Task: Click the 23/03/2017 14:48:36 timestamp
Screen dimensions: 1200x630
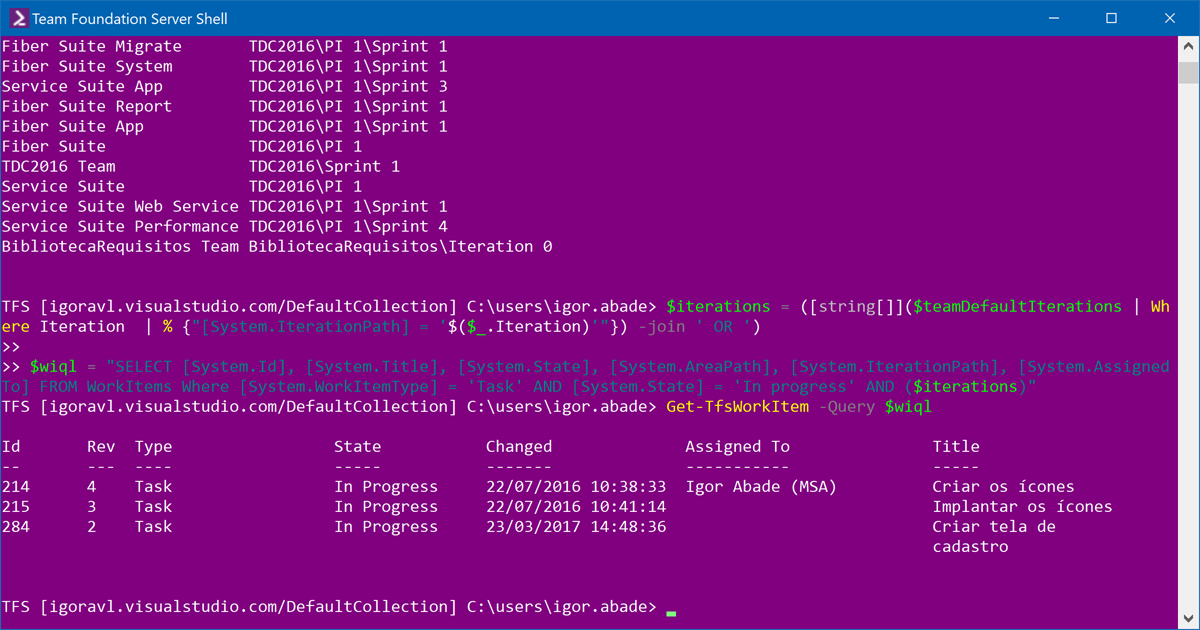Action: coord(576,527)
